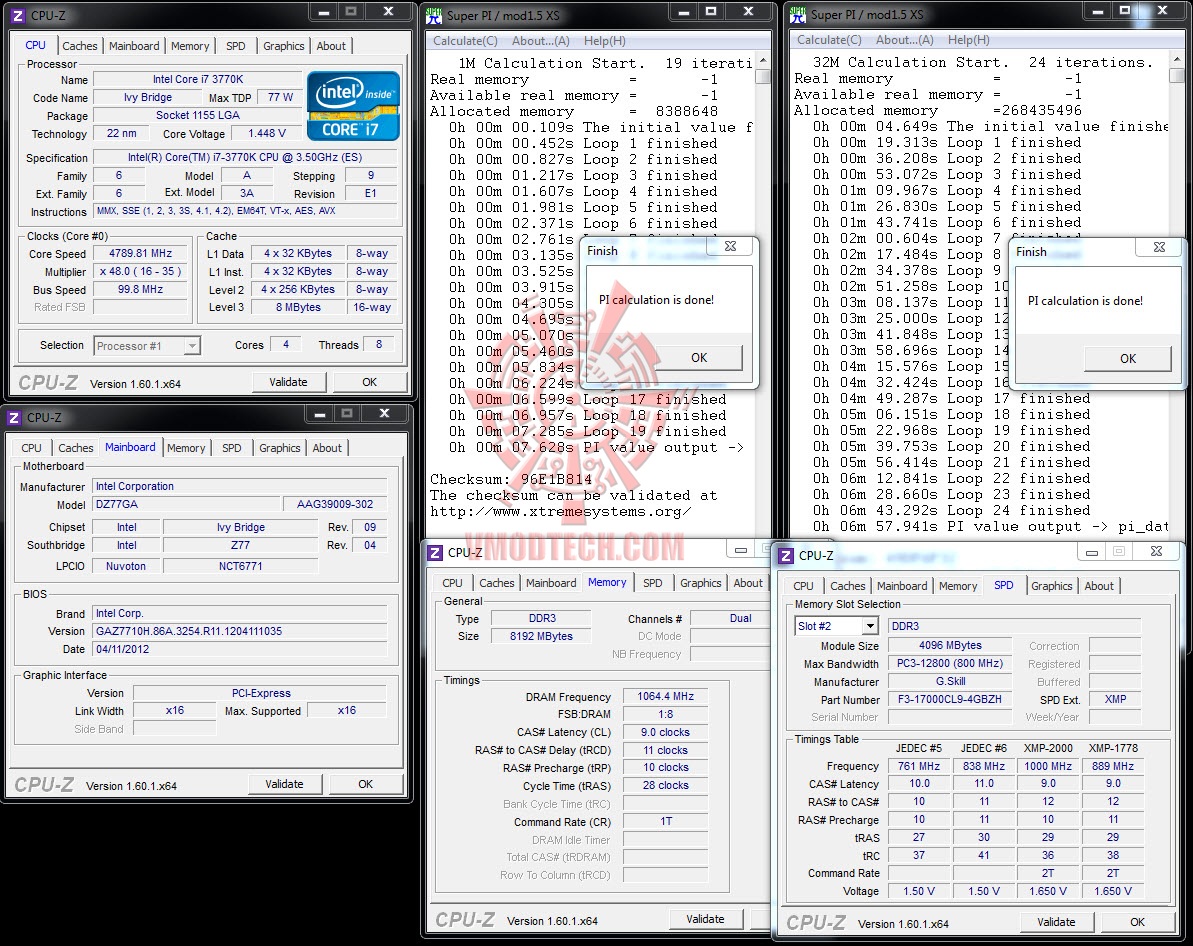Click the motherboard model DZ77GA field

point(186,505)
